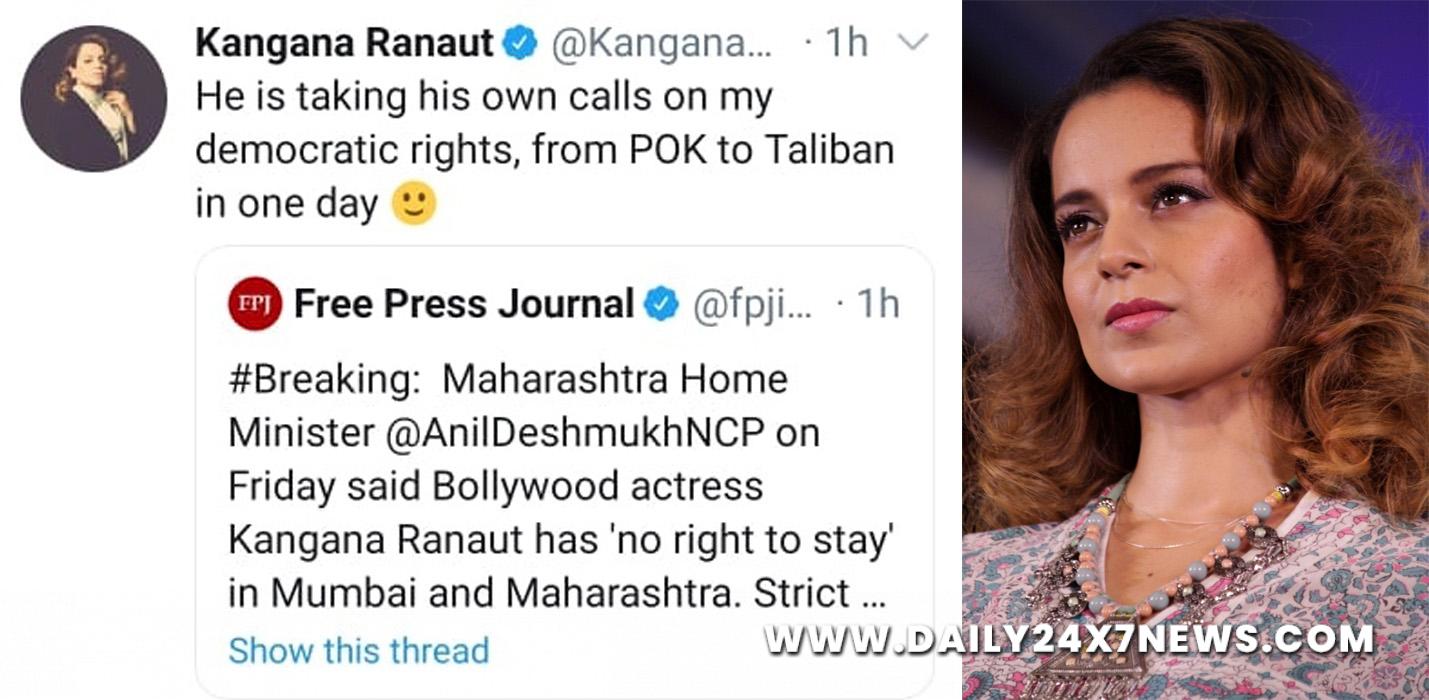
Task: Click the blue verified badge beside Kangana Ranaut
Action: click(x=520, y=45)
